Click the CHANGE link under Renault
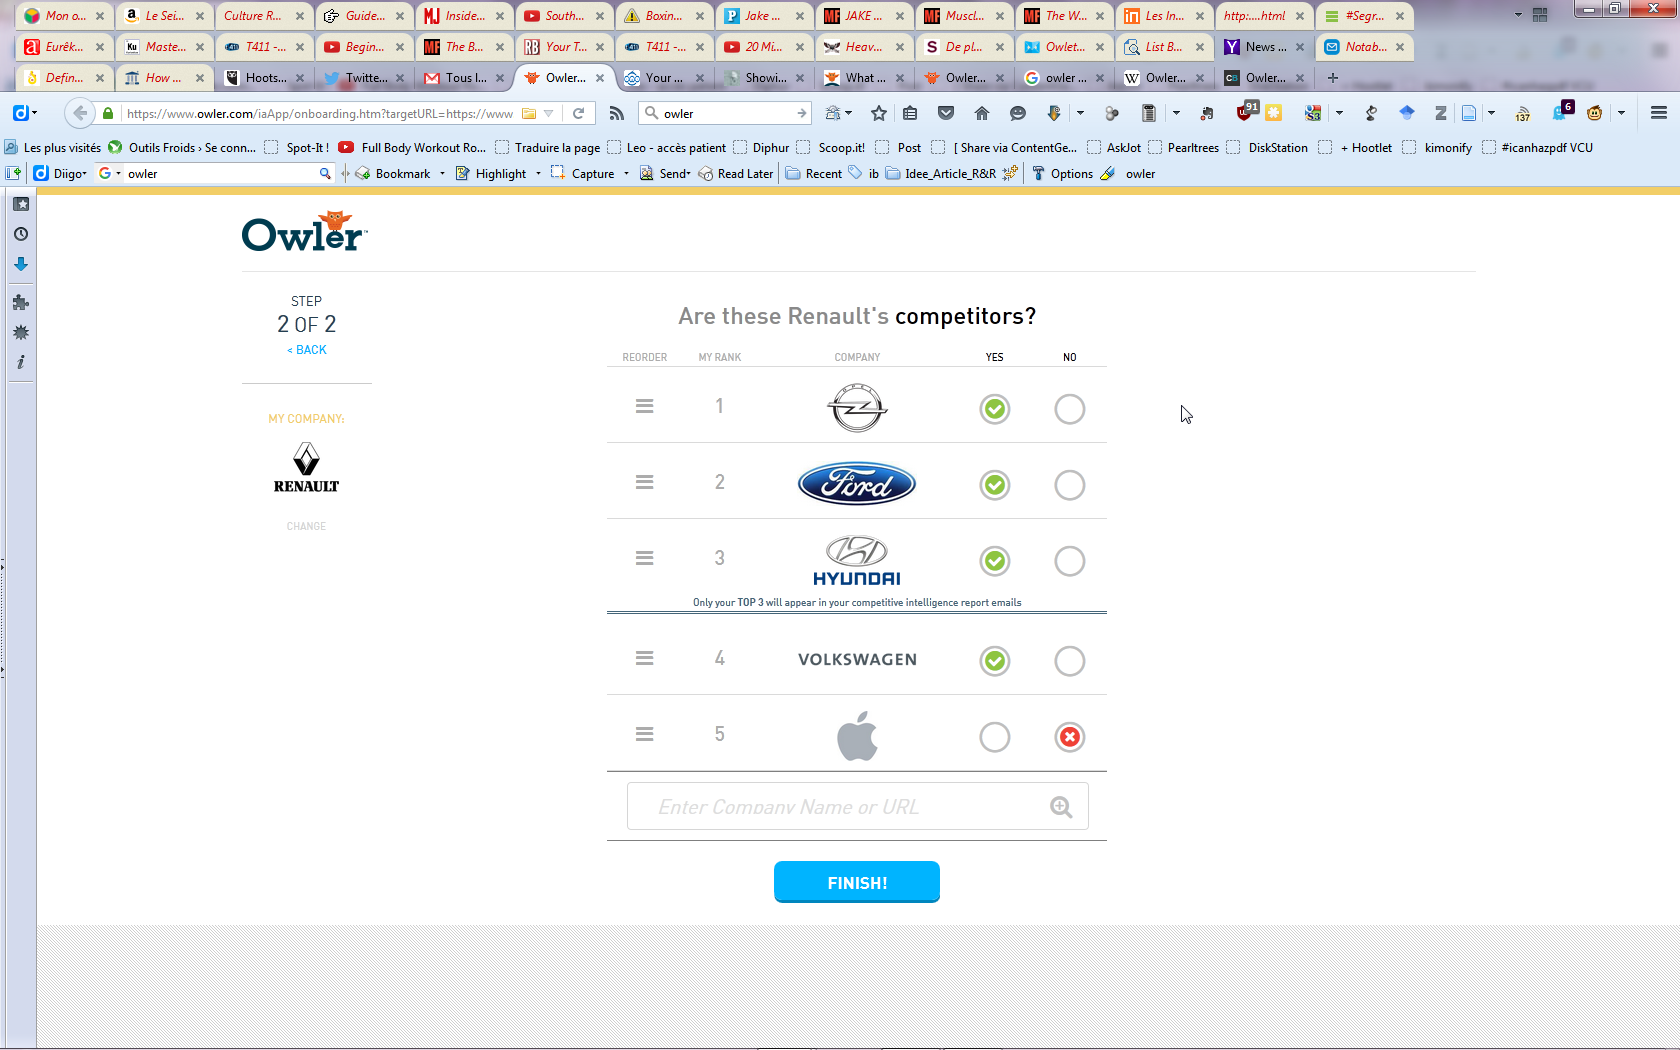This screenshot has height=1050, width=1680. point(306,526)
